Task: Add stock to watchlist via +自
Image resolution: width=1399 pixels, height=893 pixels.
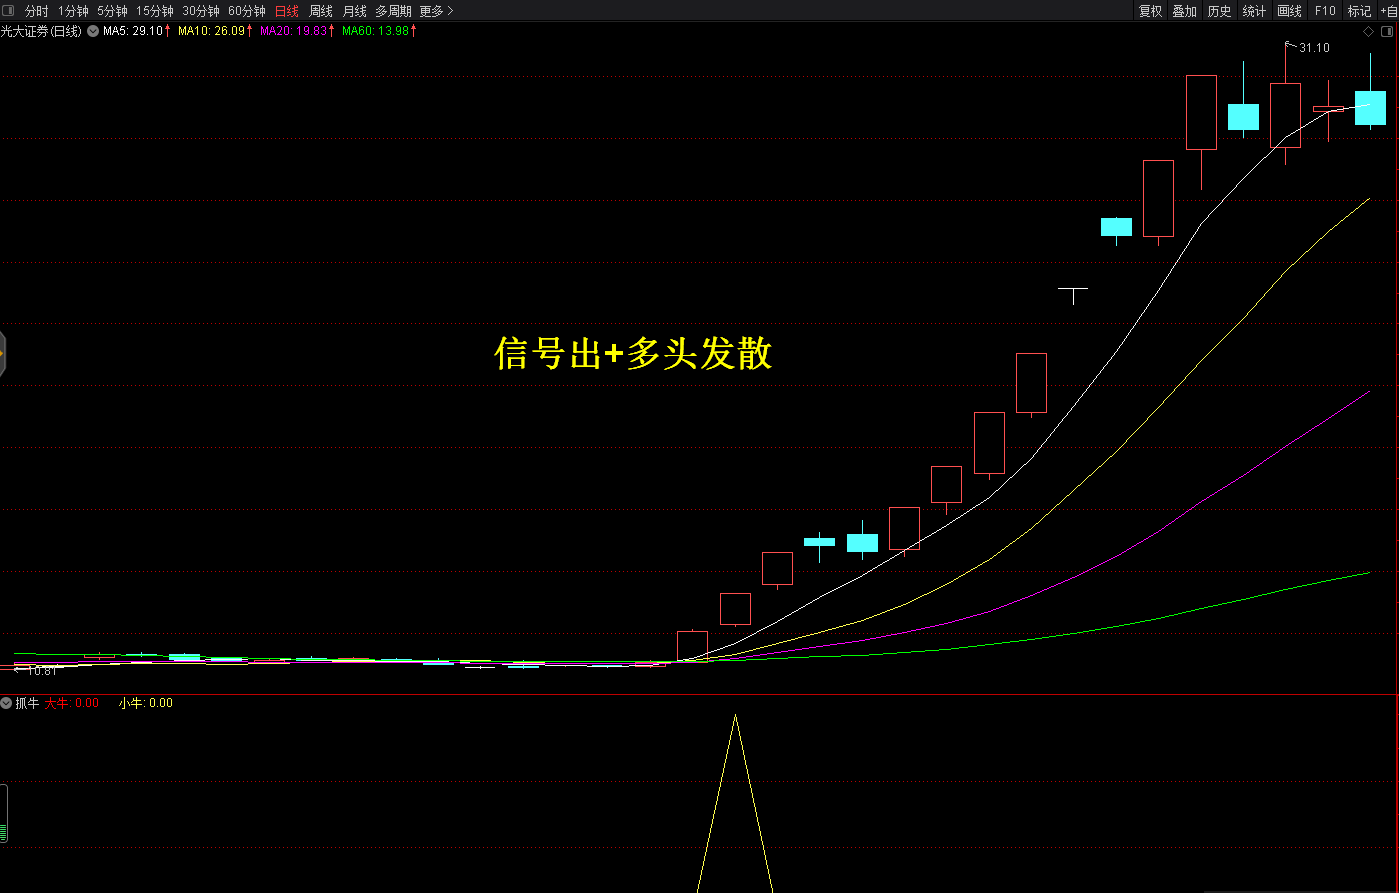Action: click(x=1388, y=11)
